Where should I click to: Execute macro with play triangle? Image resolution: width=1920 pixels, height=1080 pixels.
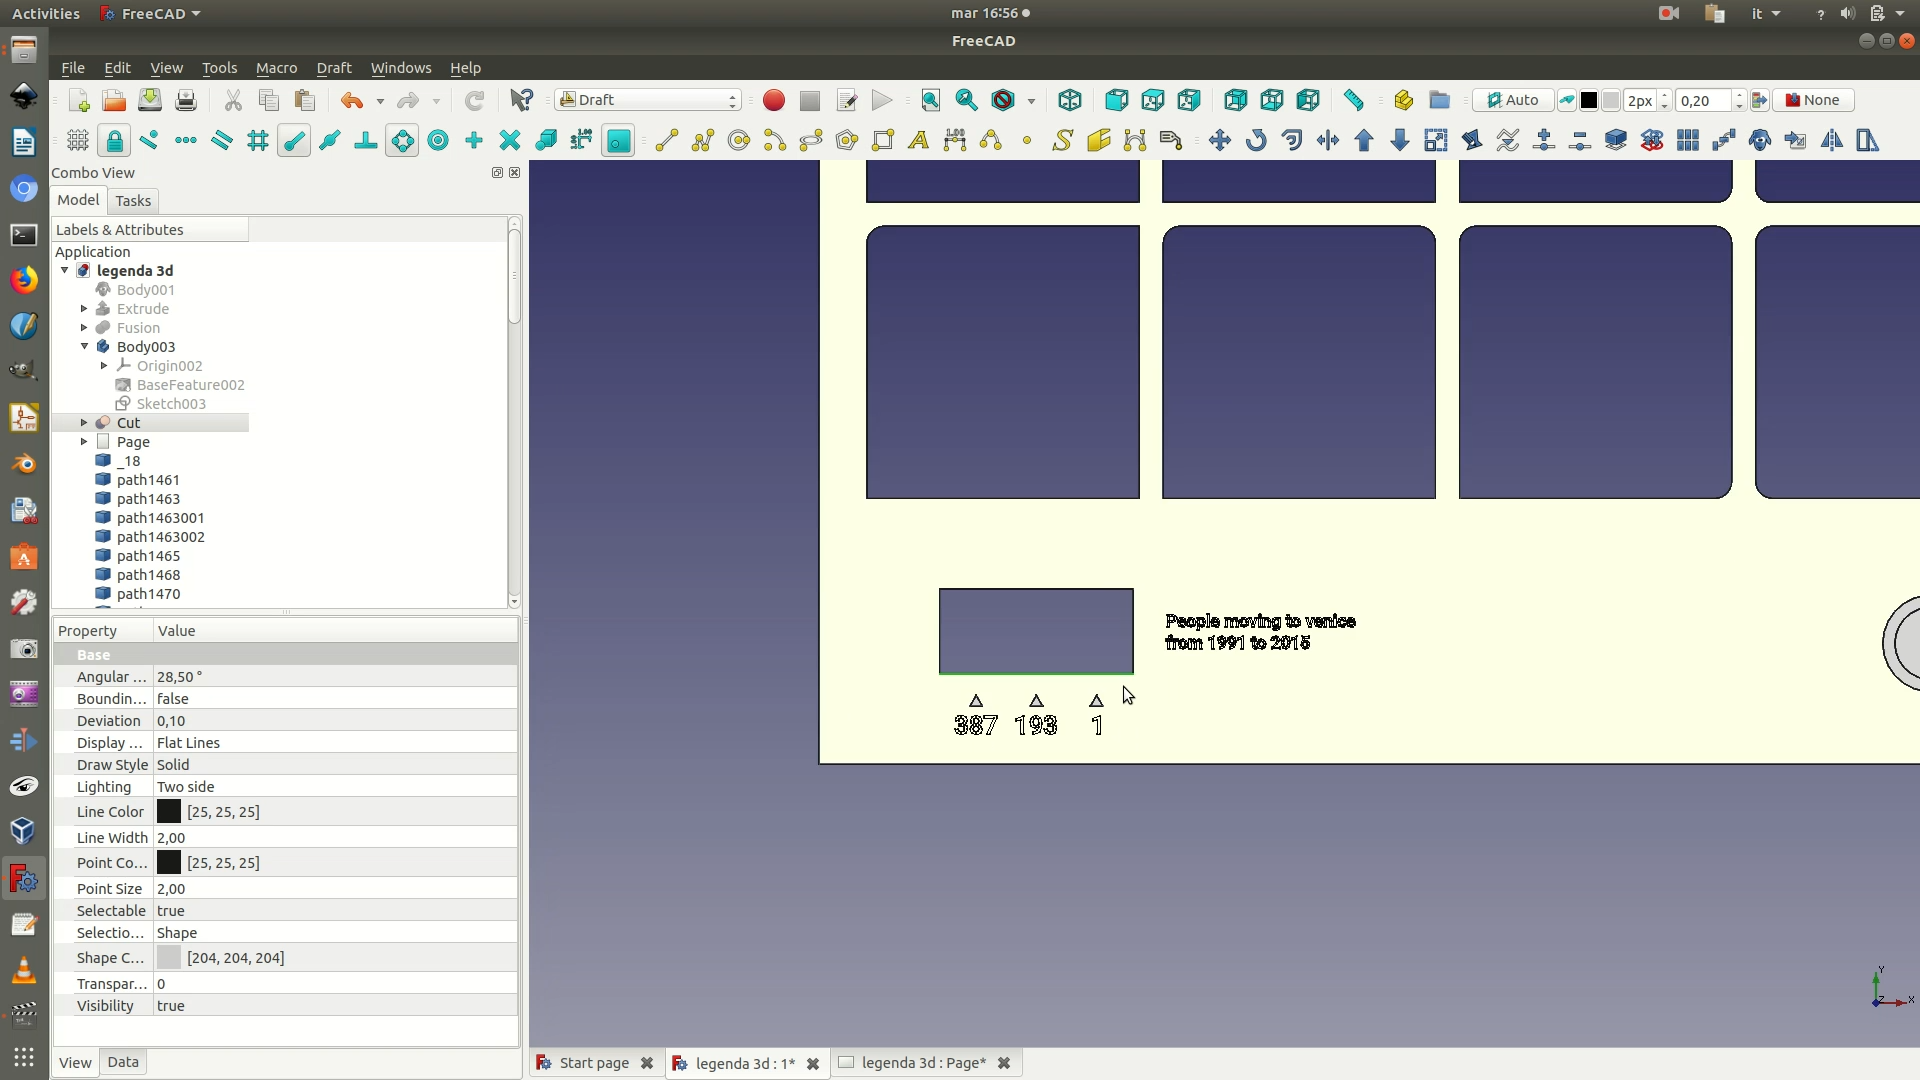[882, 100]
